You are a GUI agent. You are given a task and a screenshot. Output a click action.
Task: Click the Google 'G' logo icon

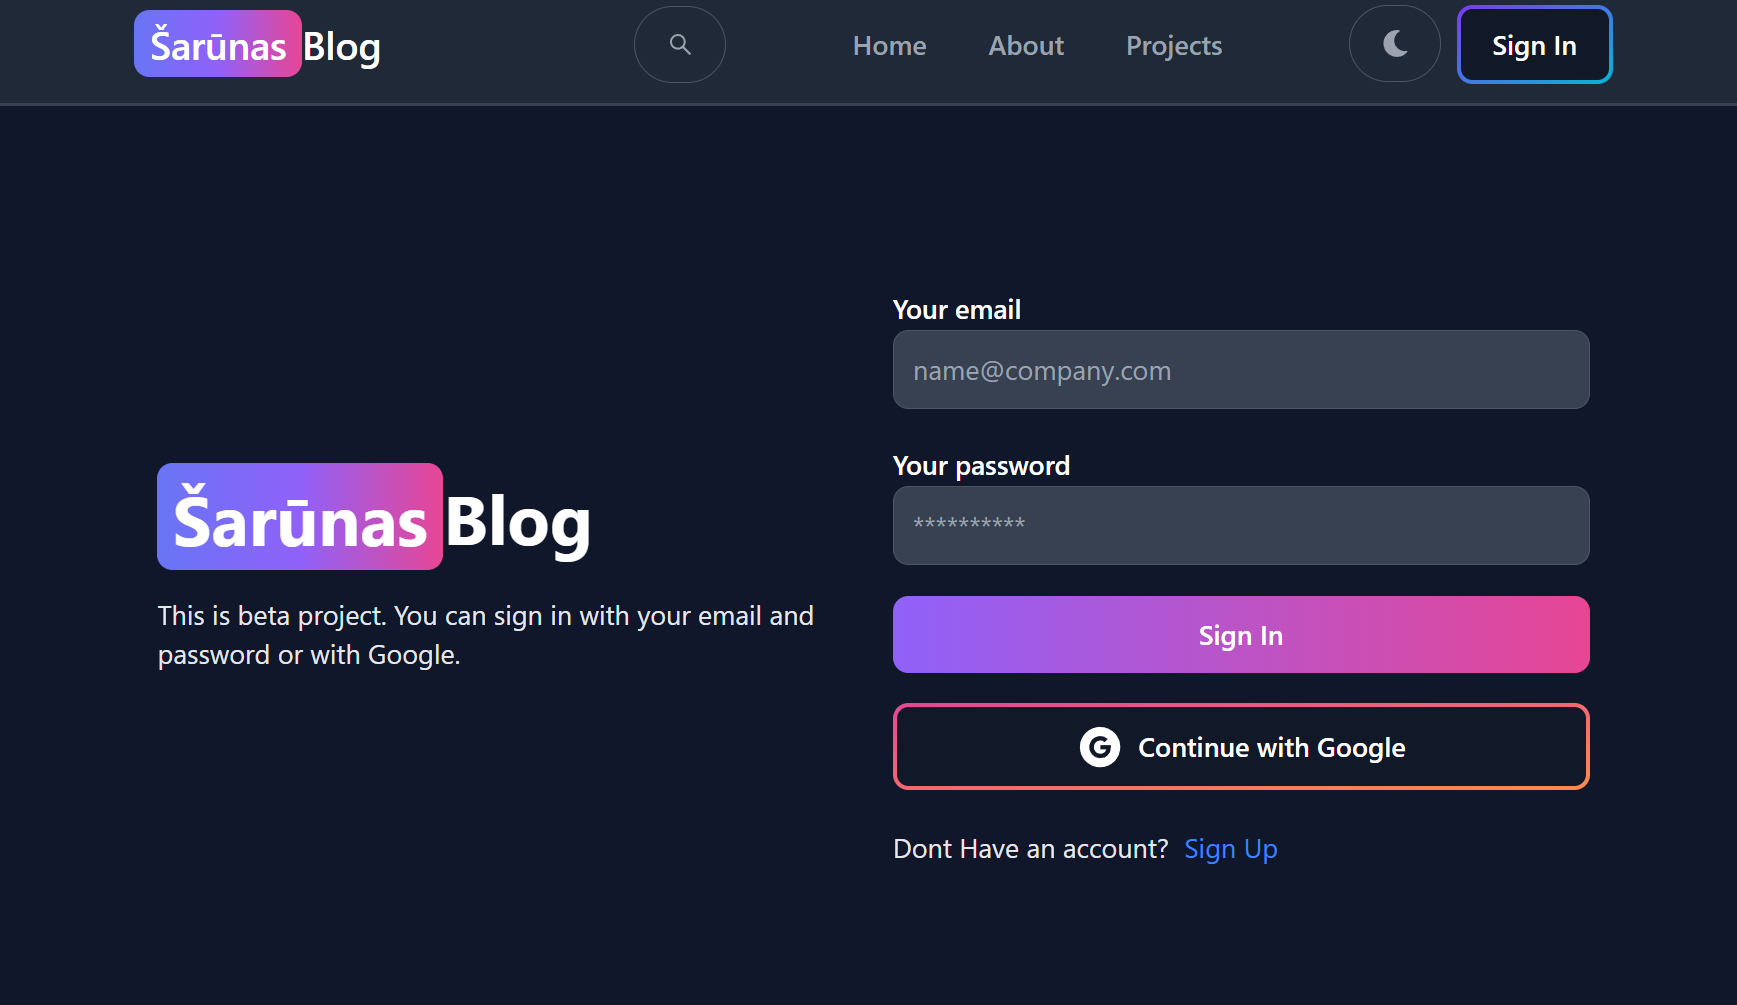point(1100,747)
